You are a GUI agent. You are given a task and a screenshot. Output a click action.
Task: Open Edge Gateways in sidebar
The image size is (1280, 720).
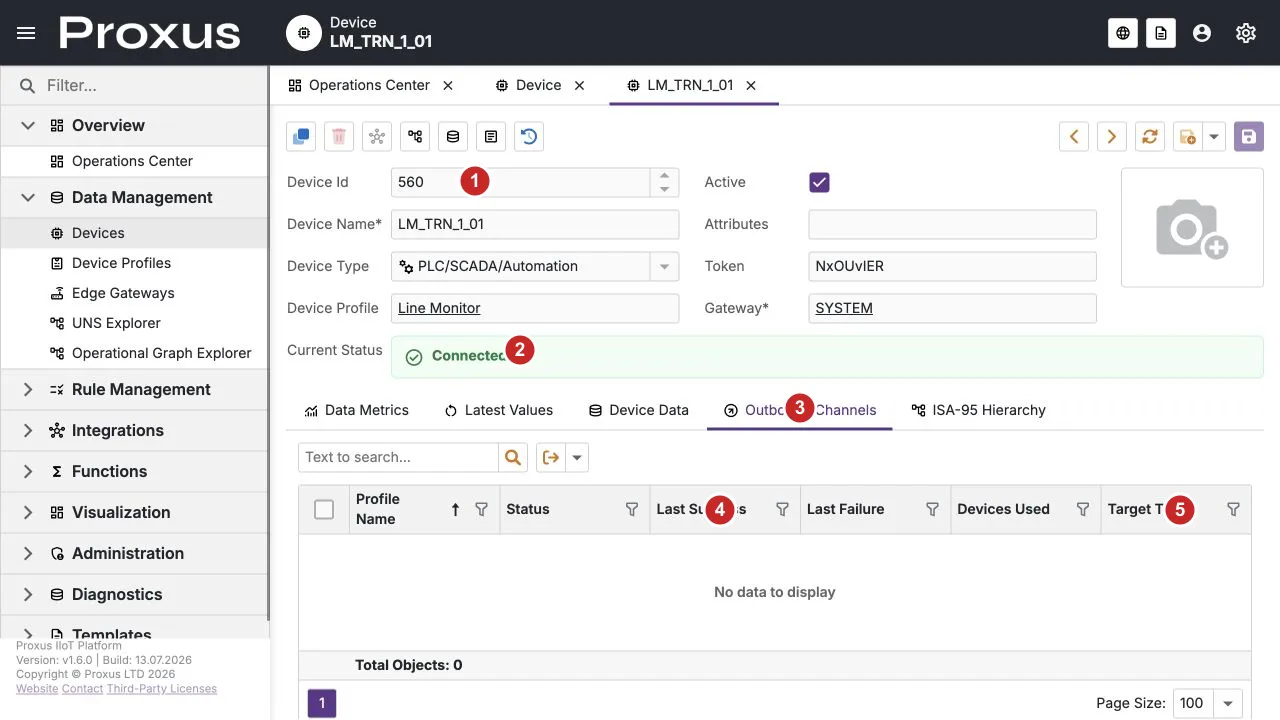coord(134,293)
